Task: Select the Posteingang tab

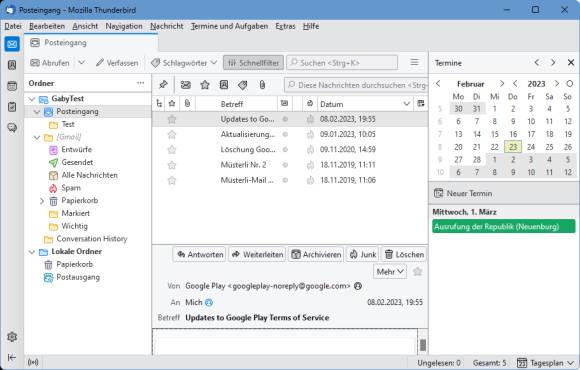Action: pyautogui.click(x=91, y=43)
